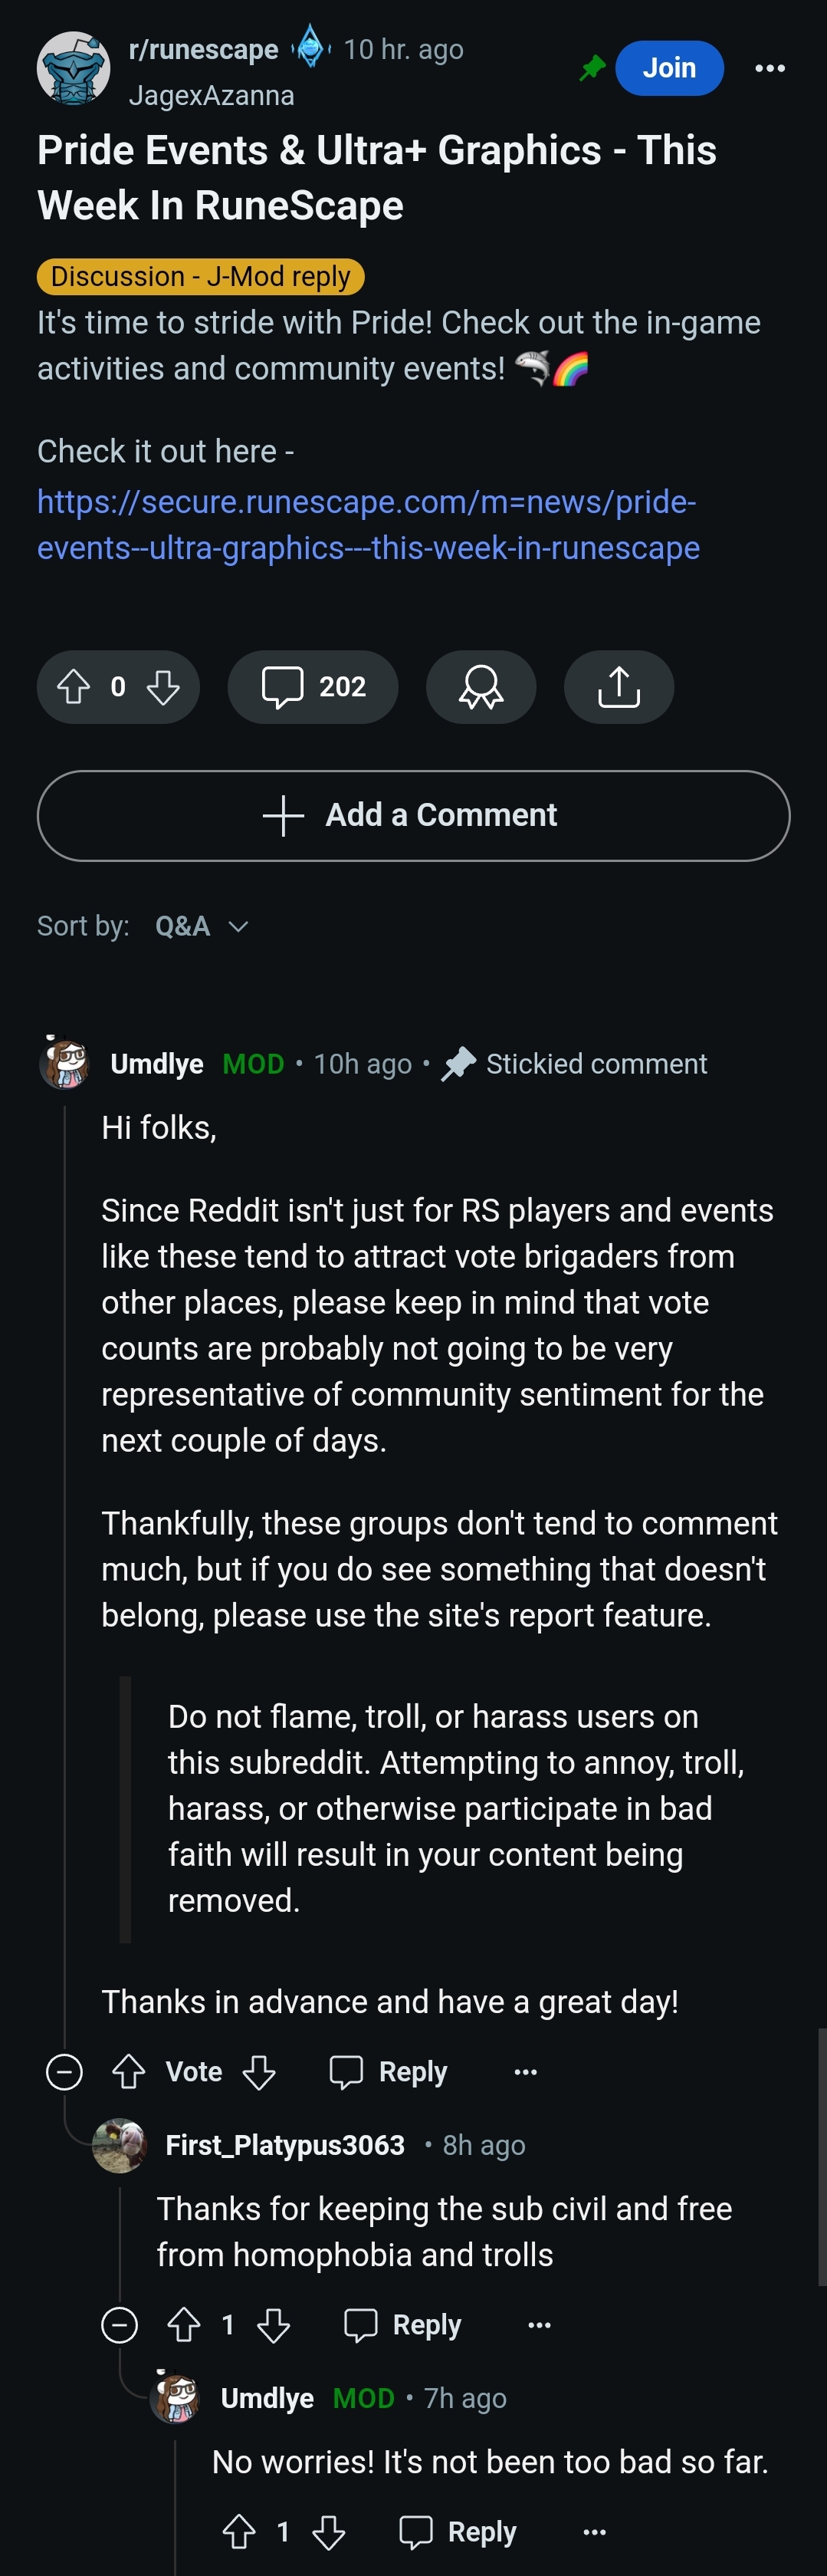This screenshot has height=2576, width=827.
Task: Open the post's three-dot overflow menu
Action: tap(769, 68)
